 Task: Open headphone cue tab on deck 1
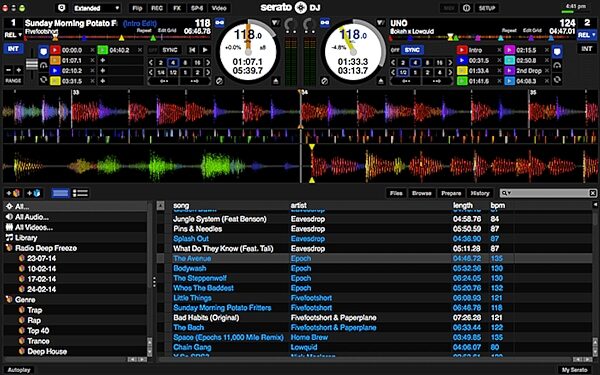(43, 65)
